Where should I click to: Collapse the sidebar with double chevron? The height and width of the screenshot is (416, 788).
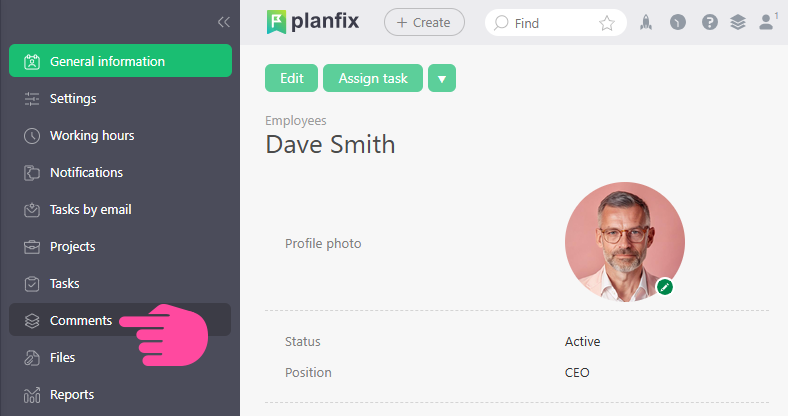tap(223, 22)
